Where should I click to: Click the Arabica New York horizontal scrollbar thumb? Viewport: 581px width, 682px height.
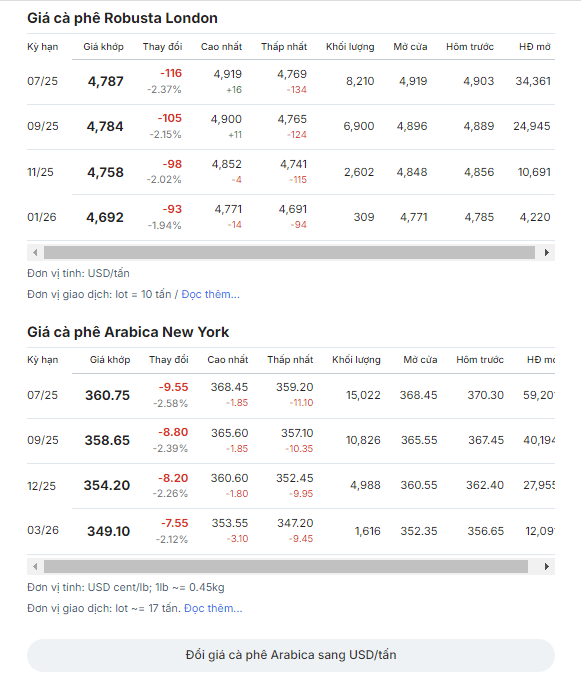tap(286, 567)
